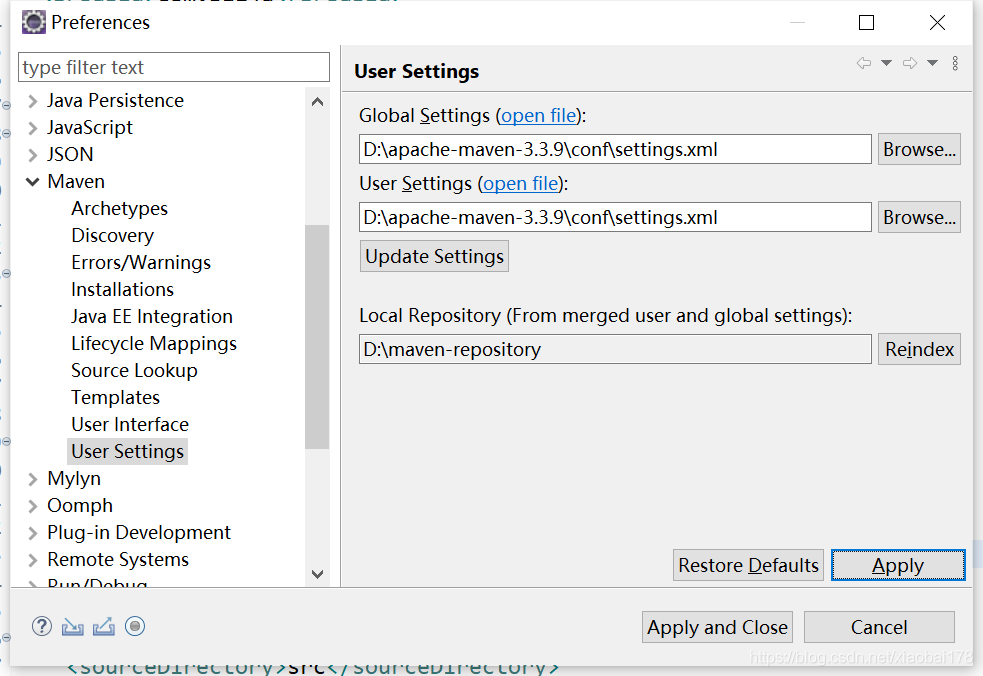Select the Mylyn category label

tap(74, 479)
